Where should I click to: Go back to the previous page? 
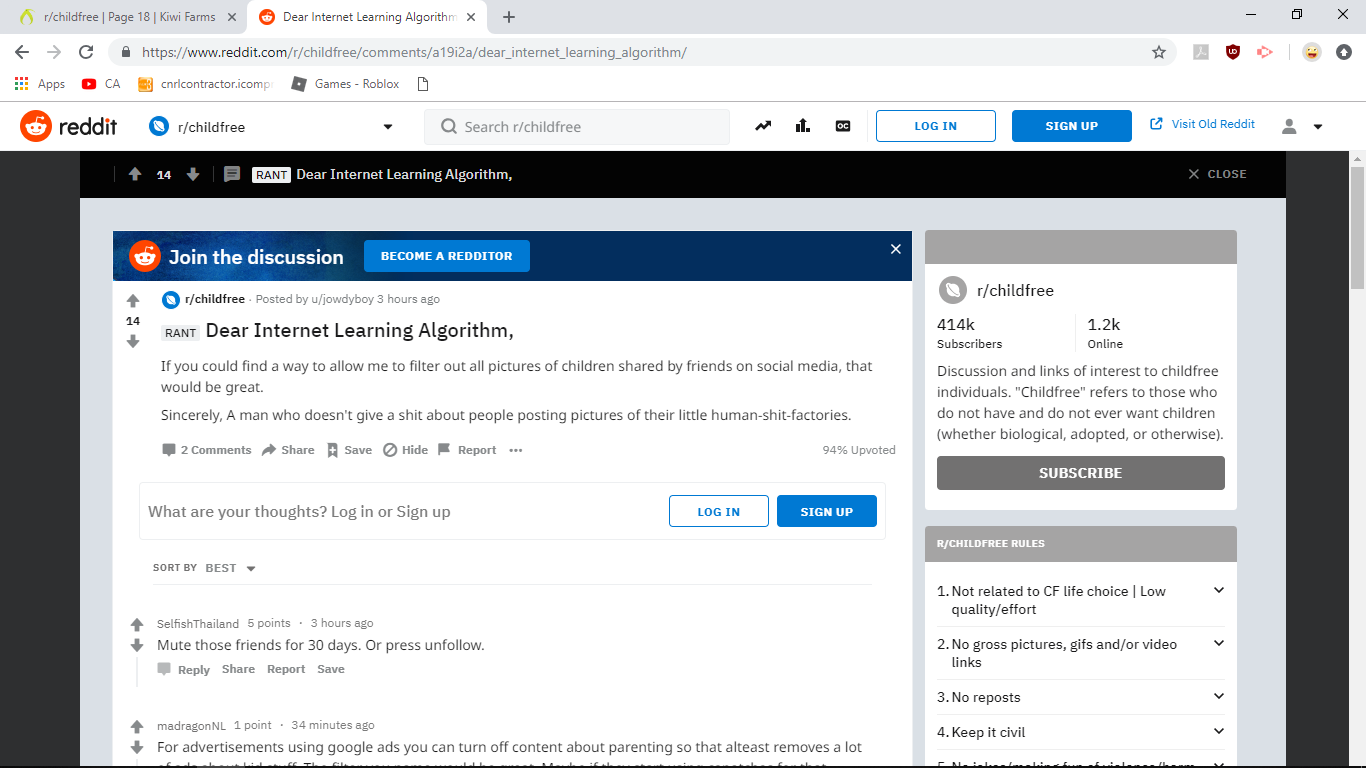click(x=22, y=52)
